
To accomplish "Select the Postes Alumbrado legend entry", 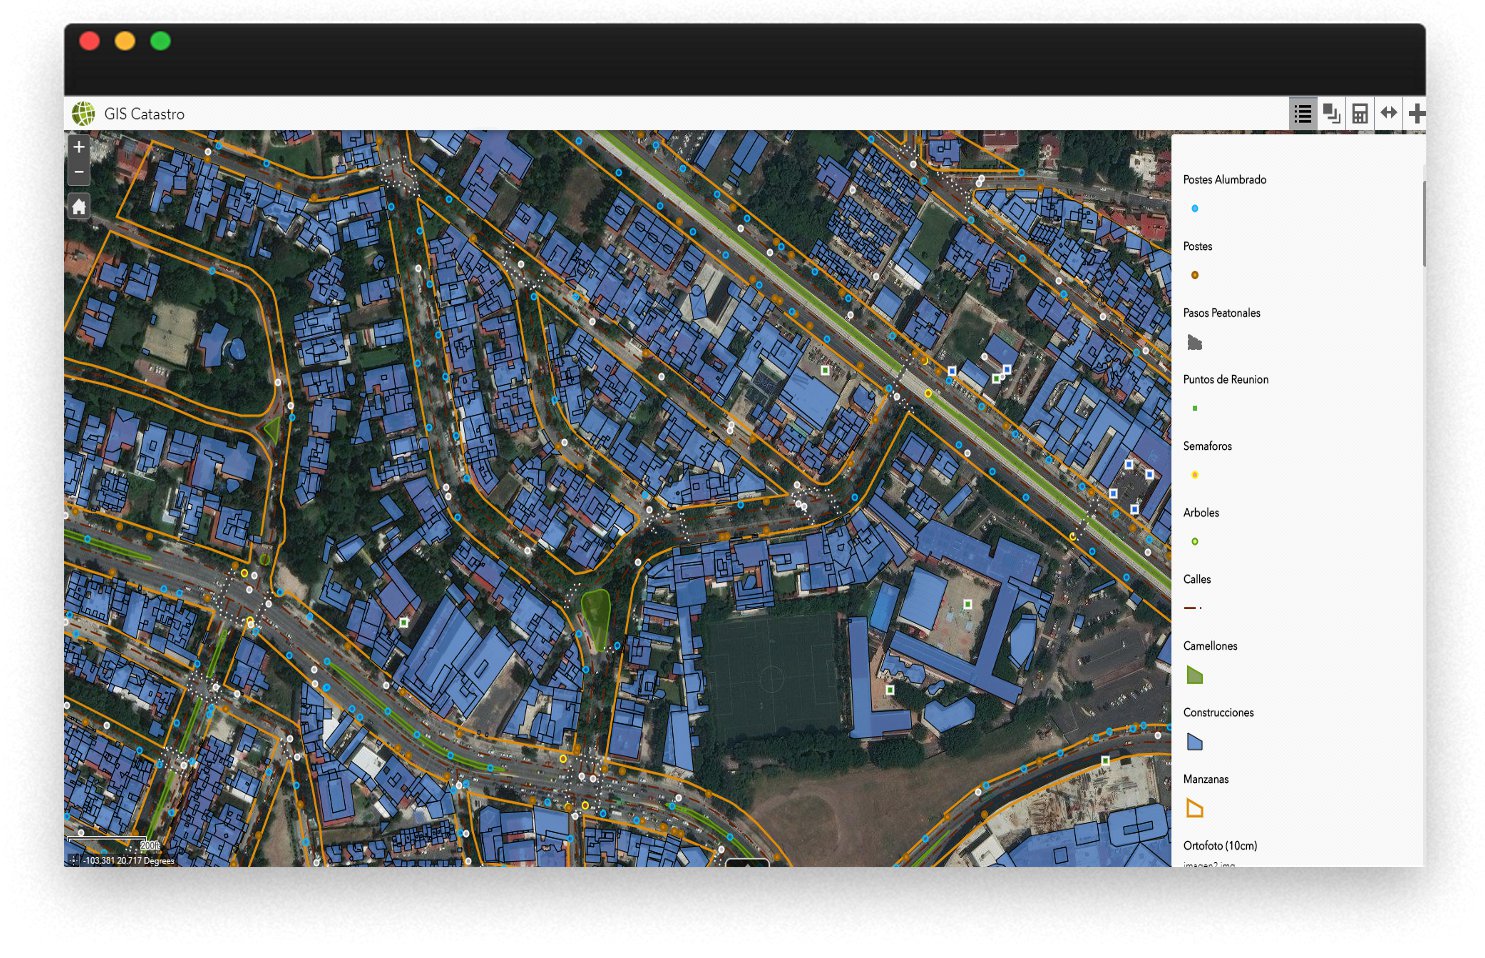I will tap(1224, 180).
